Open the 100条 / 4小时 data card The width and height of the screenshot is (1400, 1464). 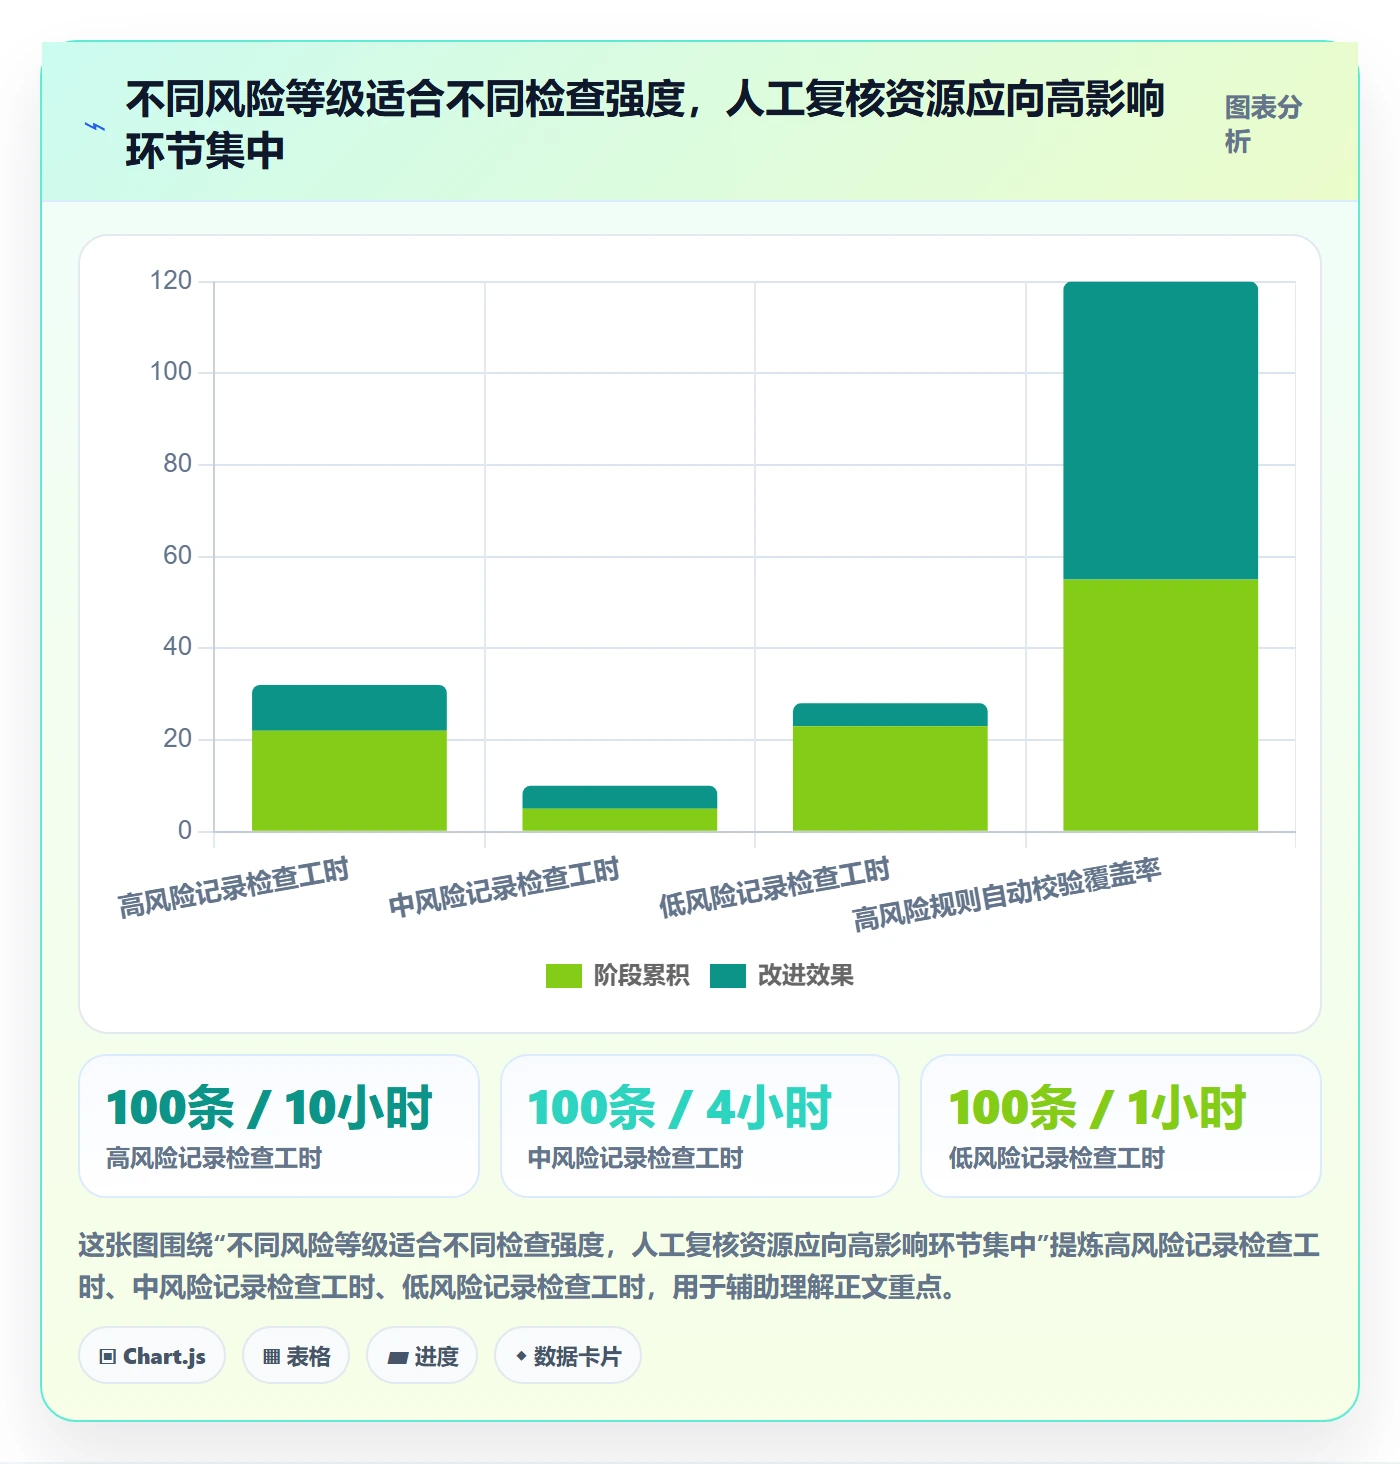[700, 1126]
